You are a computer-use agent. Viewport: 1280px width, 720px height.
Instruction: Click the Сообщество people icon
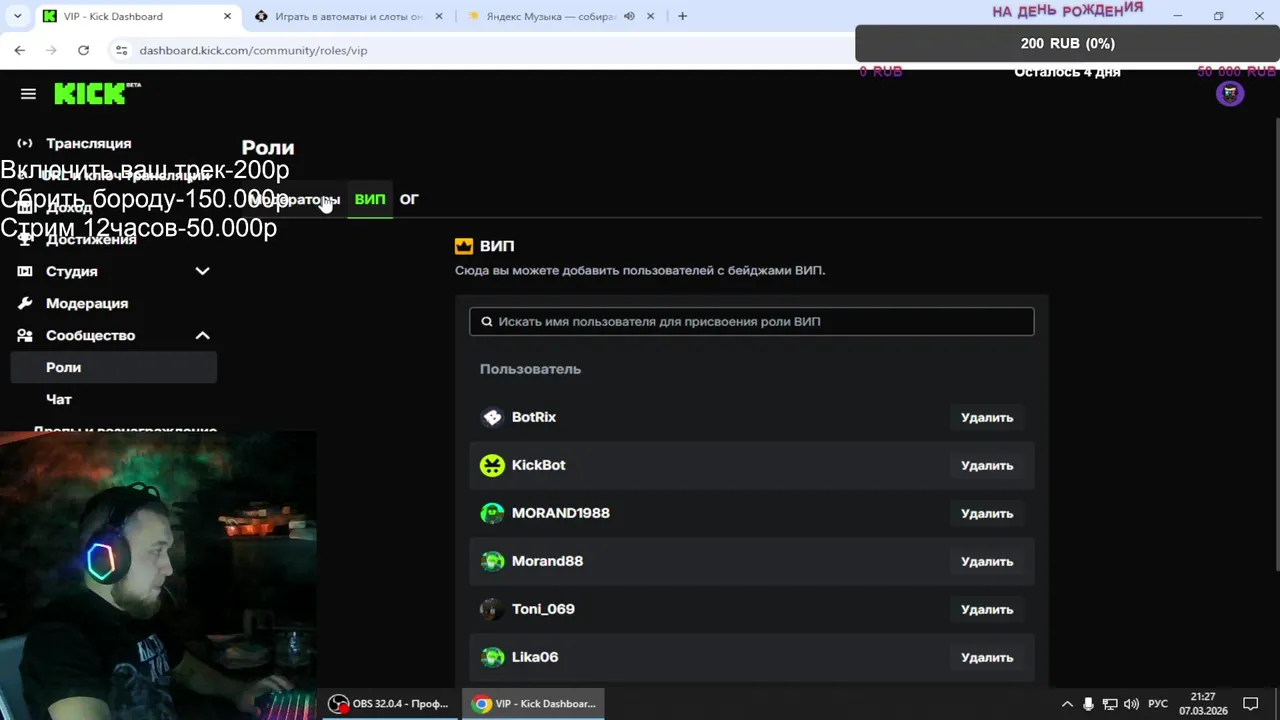25,335
